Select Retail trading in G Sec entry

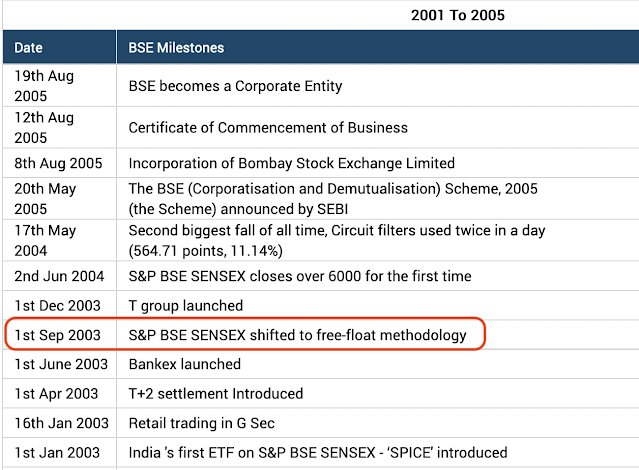(x=201, y=423)
